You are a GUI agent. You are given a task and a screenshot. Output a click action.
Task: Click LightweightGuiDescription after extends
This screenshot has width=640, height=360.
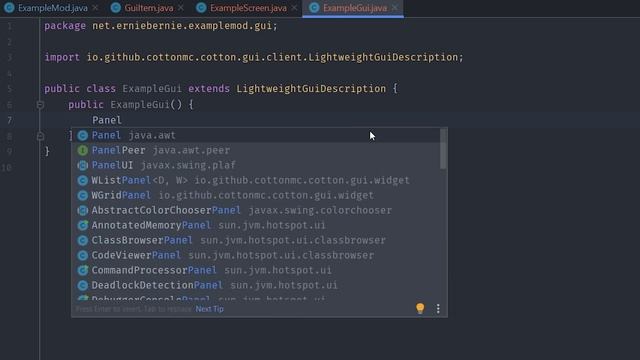coord(311,89)
